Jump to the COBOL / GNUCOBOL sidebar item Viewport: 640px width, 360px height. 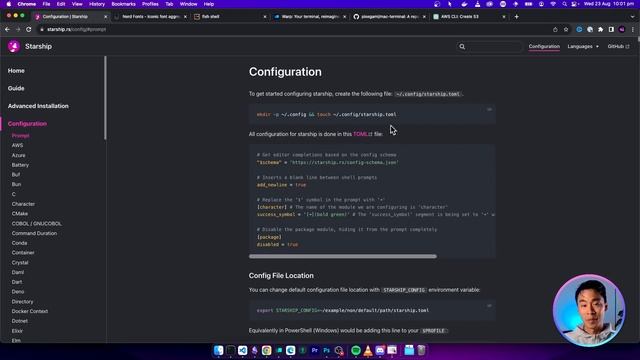coord(37,224)
